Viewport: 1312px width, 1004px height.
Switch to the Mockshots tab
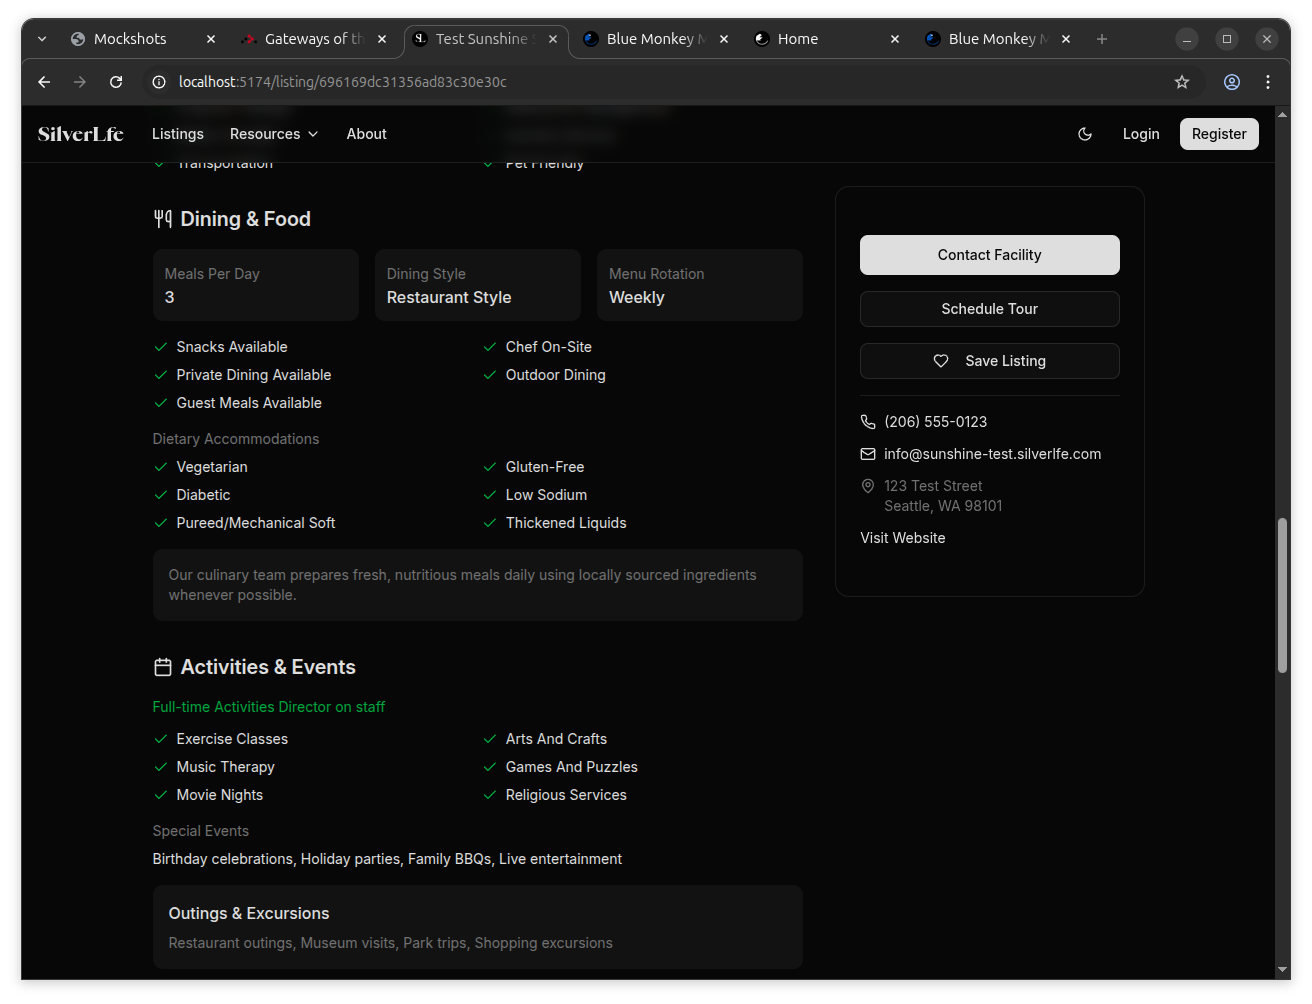(x=130, y=39)
